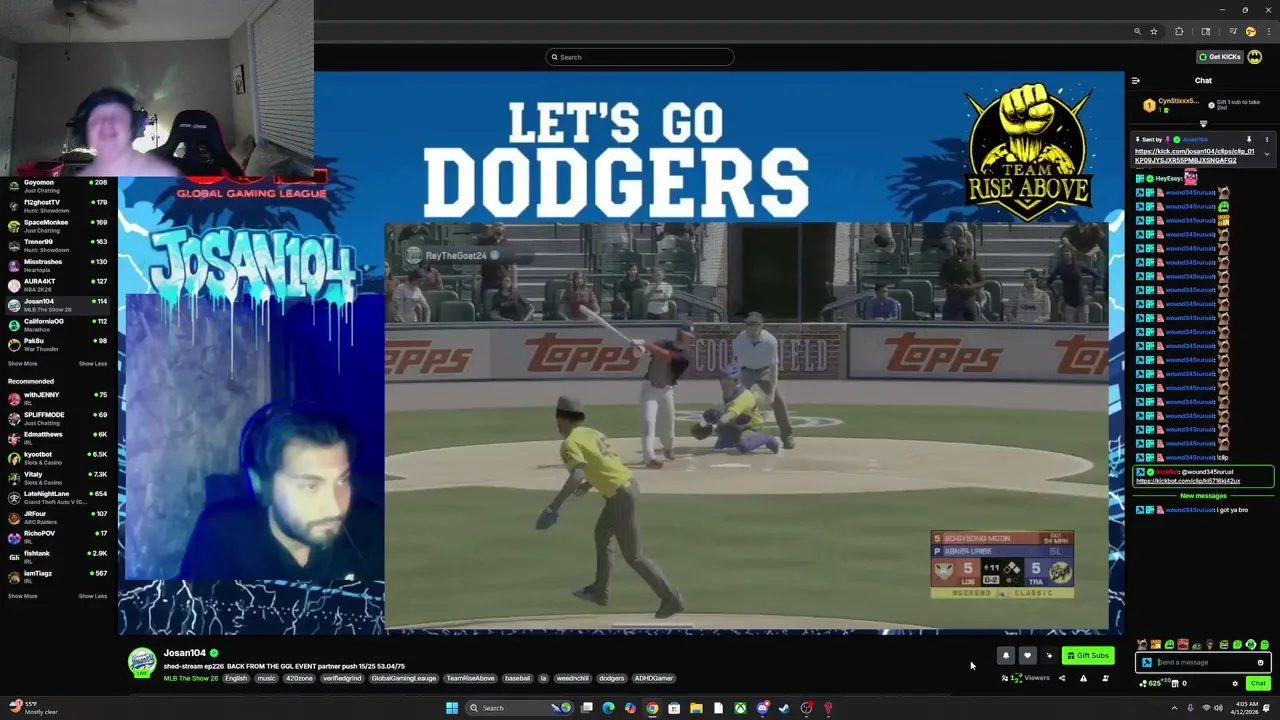Open the pinned kick.com clip link

pyautogui.click(x=1194, y=156)
